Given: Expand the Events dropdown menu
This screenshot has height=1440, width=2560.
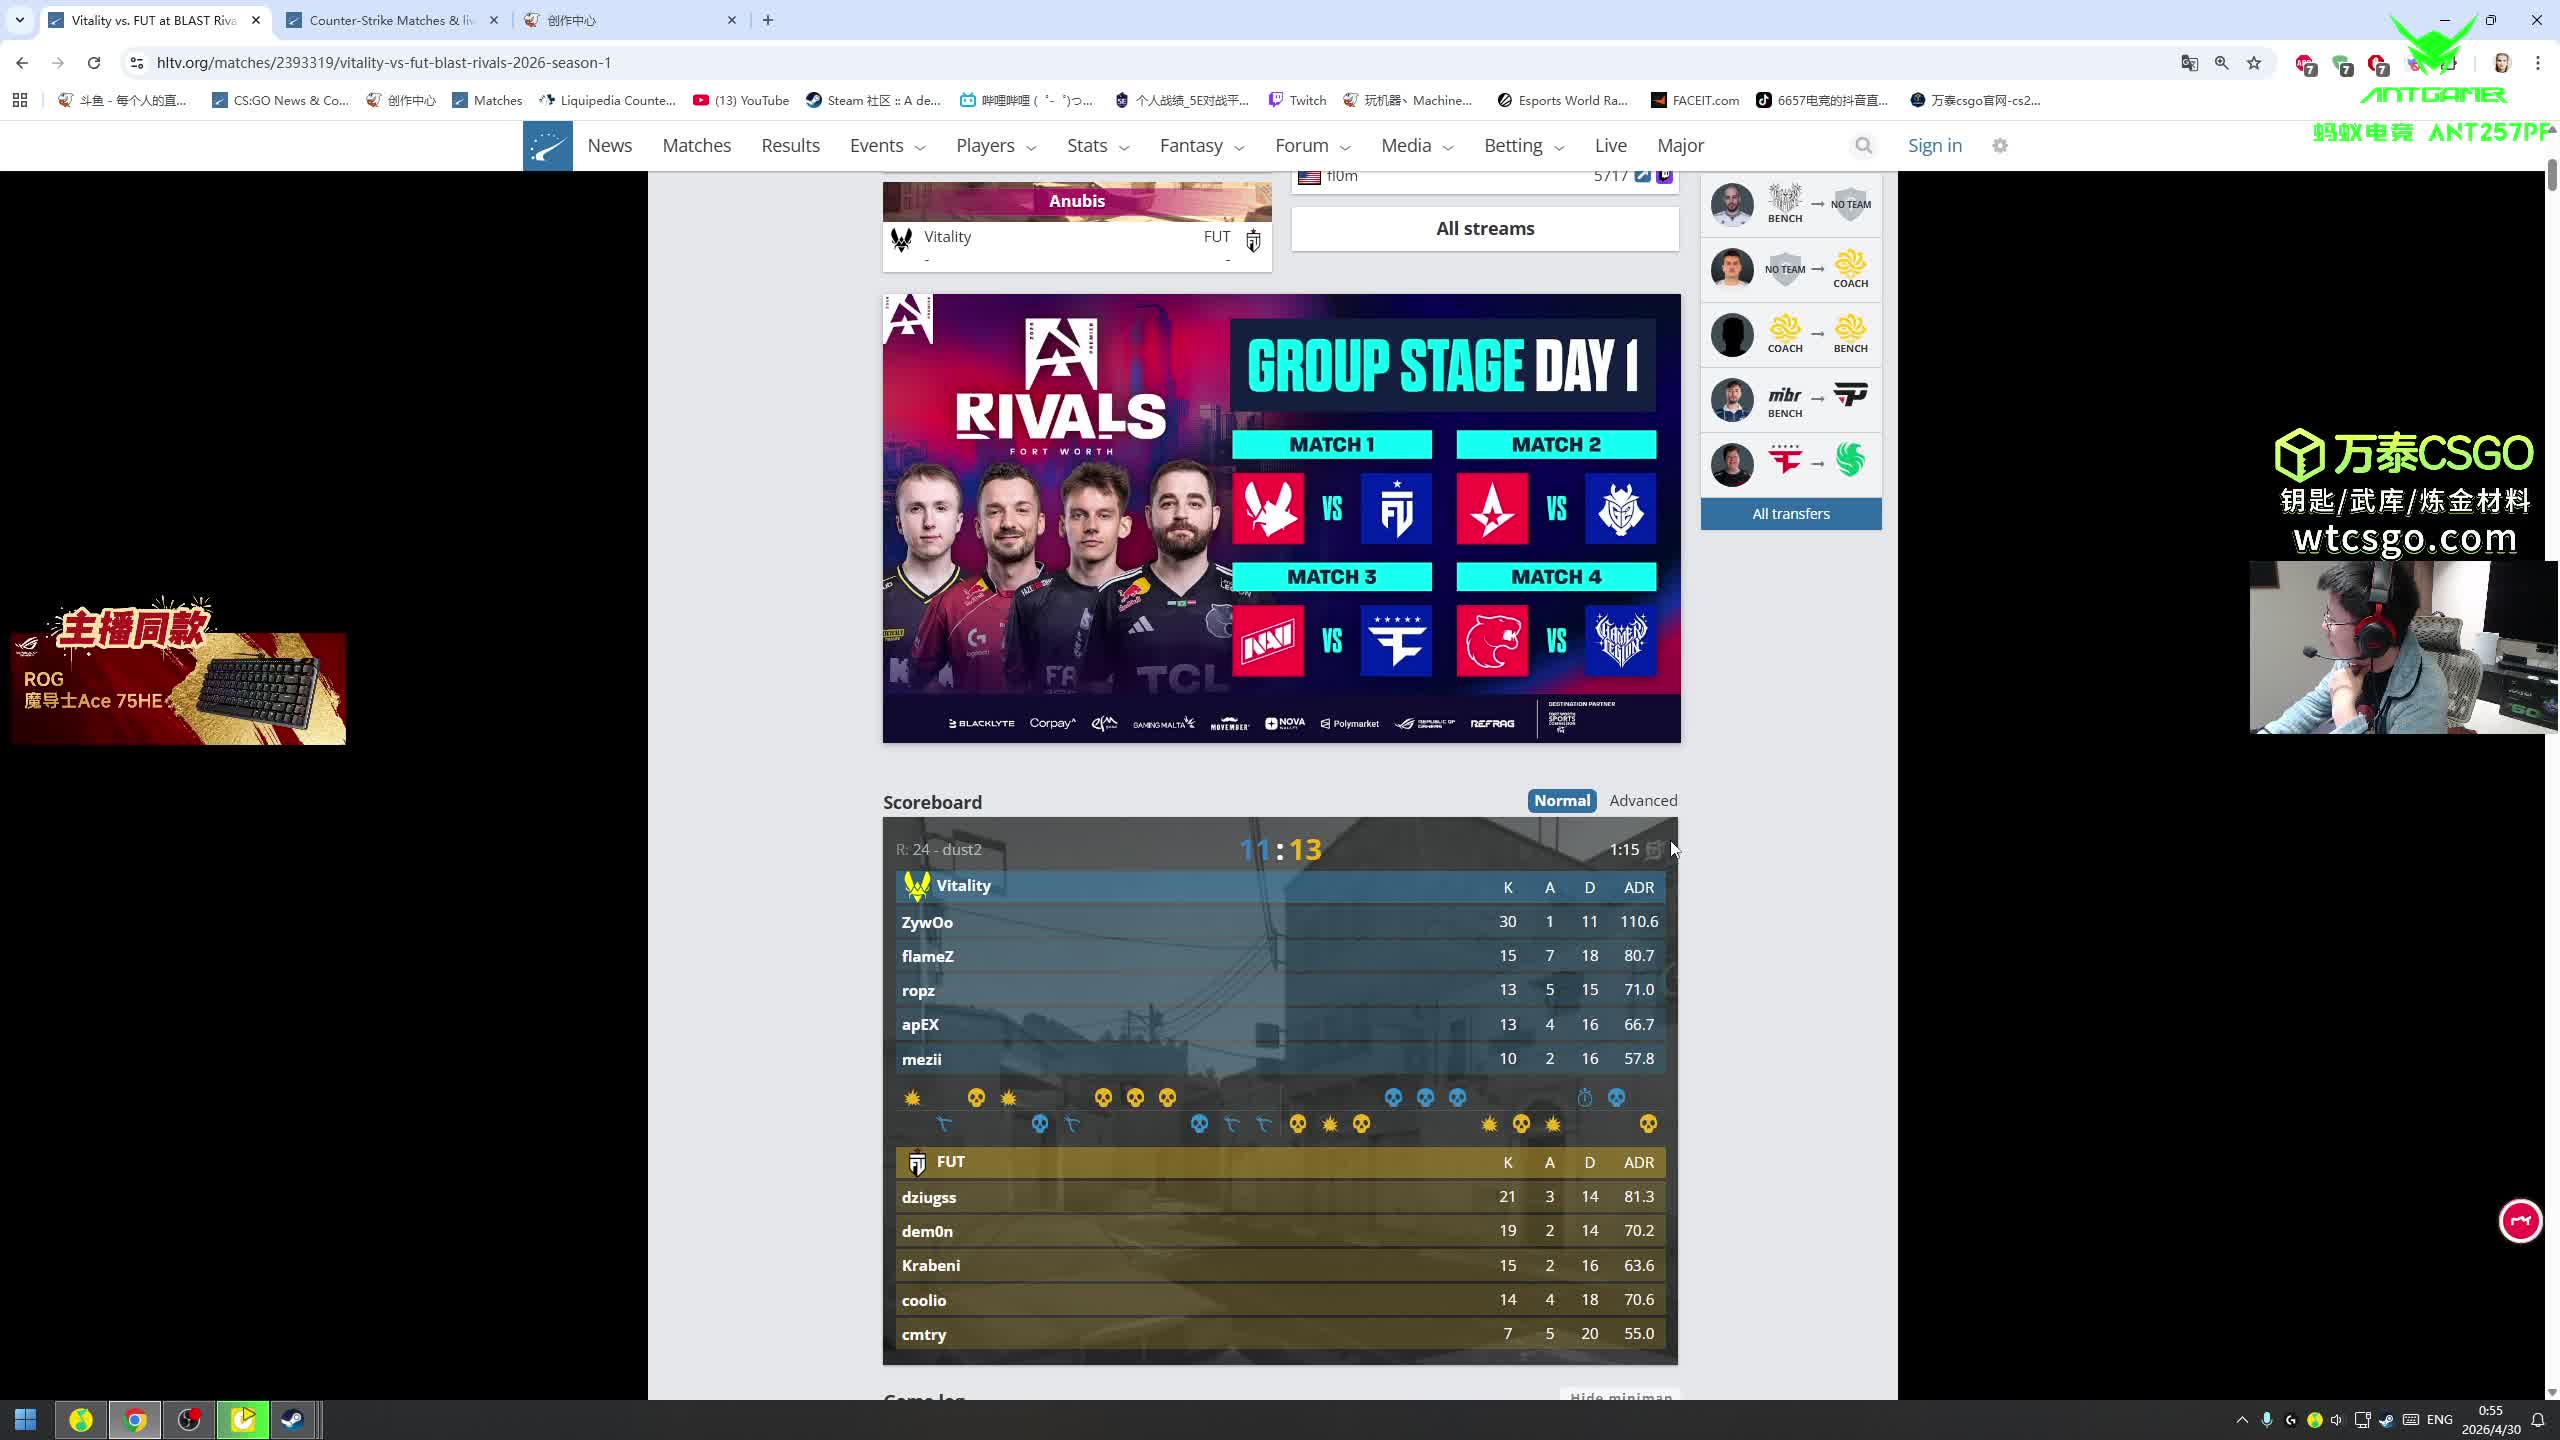Looking at the screenshot, I should click(x=887, y=146).
